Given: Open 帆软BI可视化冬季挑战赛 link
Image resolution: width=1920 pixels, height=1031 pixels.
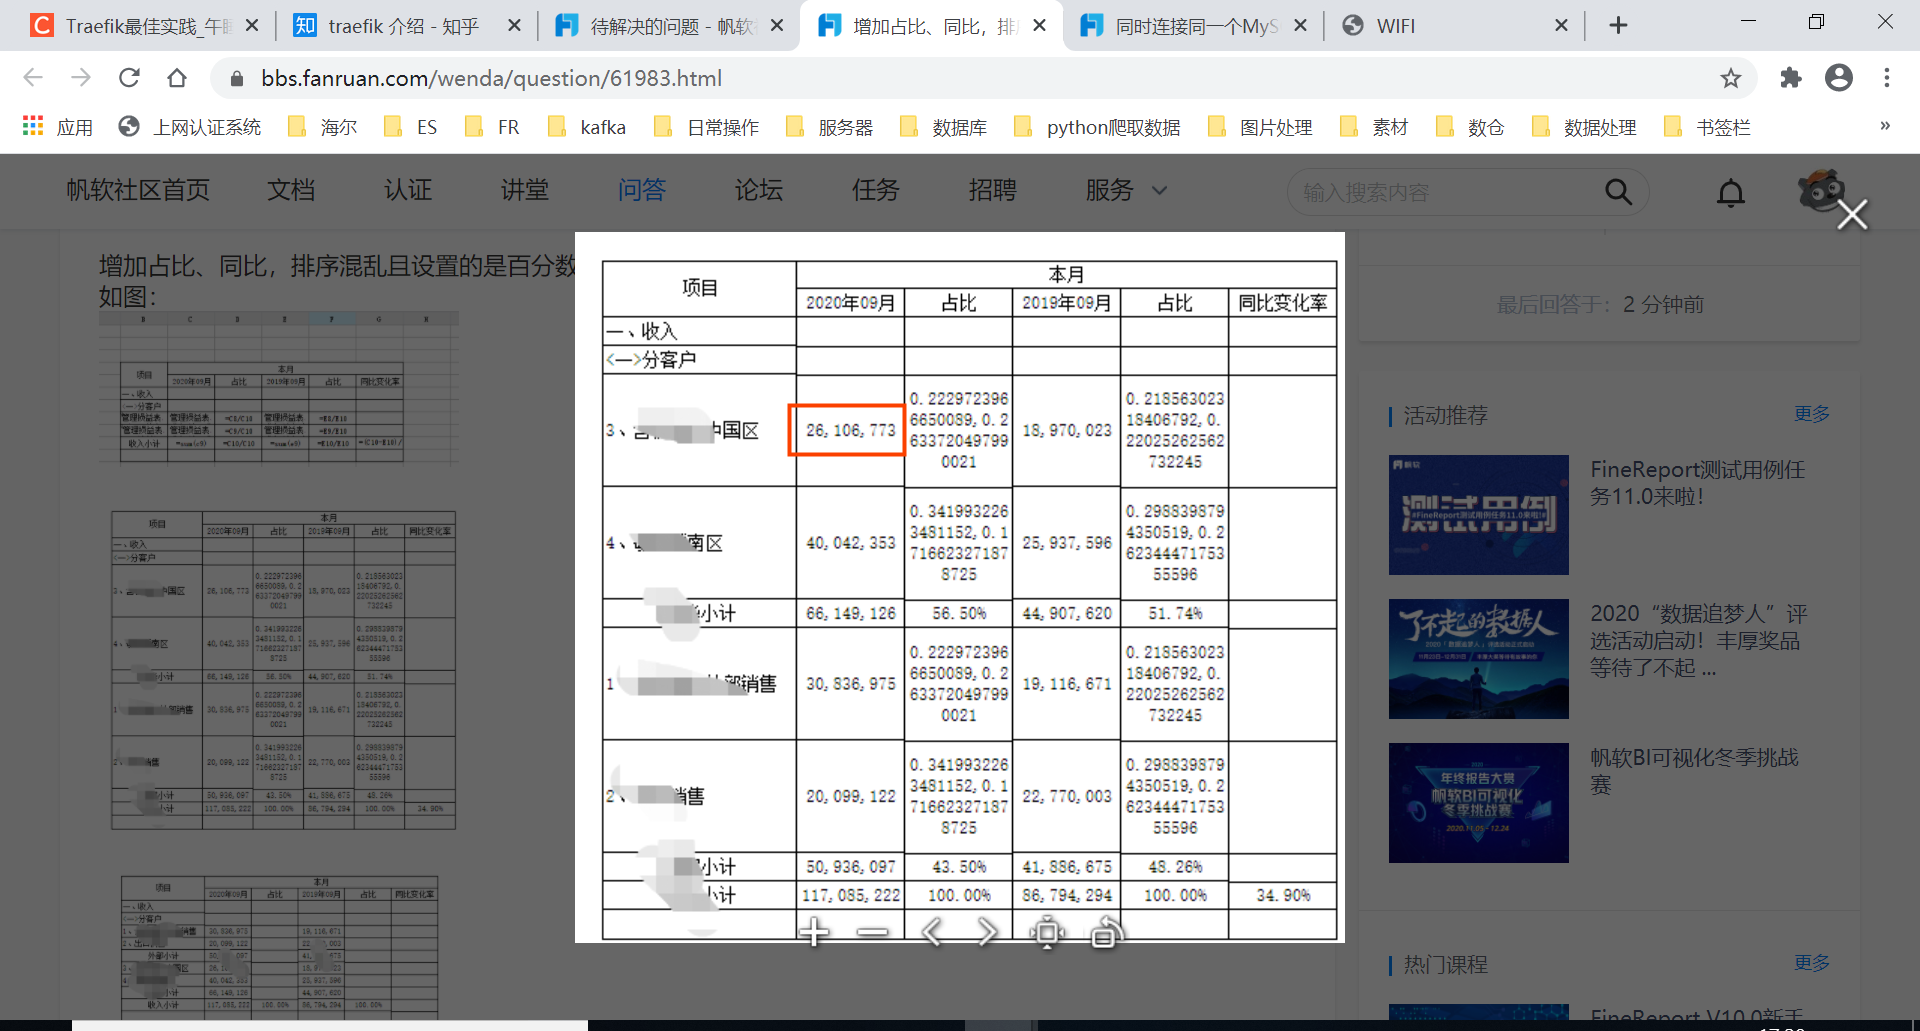Looking at the screenshot, I should tap(1694, 771).
